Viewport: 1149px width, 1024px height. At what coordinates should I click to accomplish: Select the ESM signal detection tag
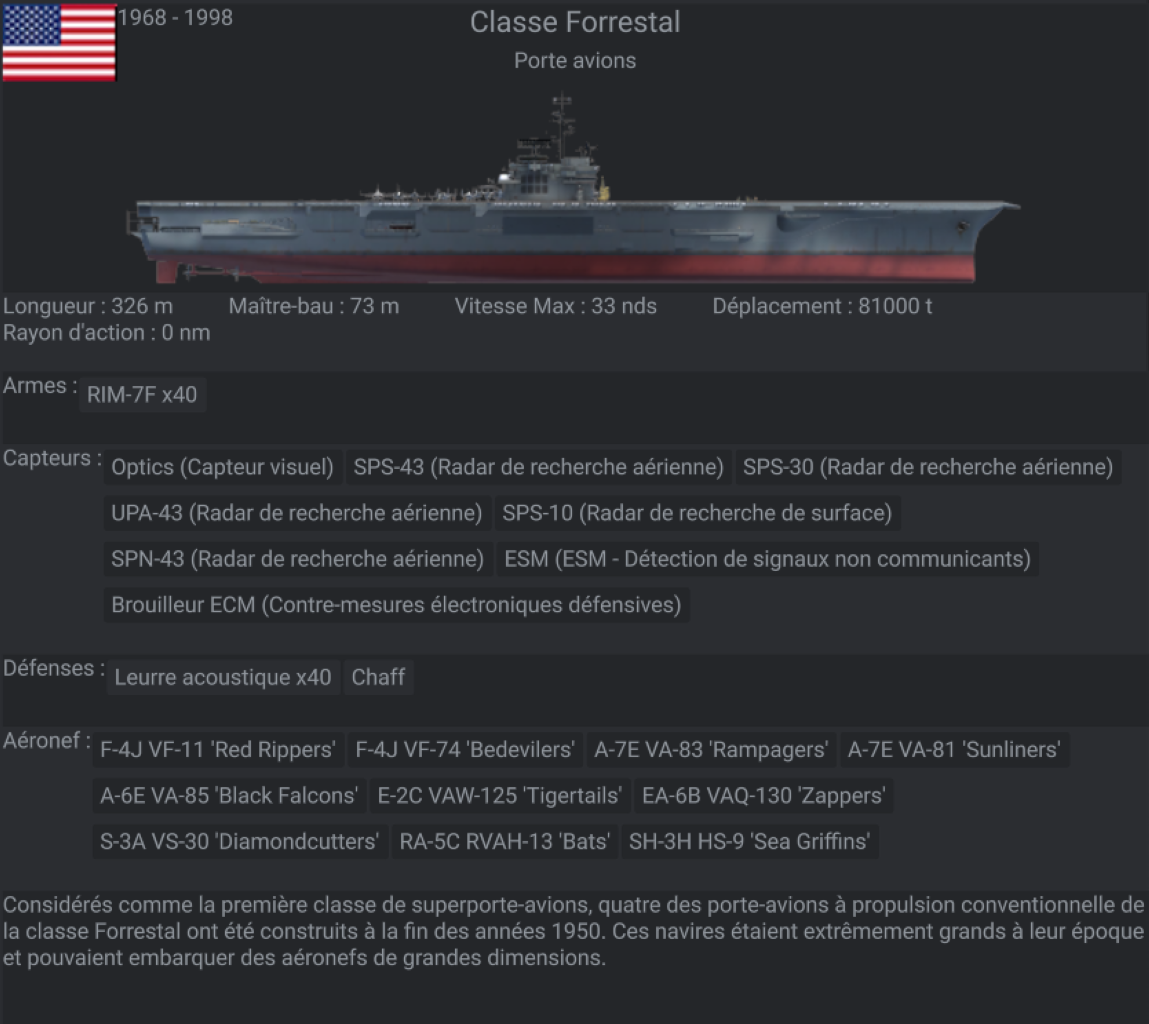(767, 559)
